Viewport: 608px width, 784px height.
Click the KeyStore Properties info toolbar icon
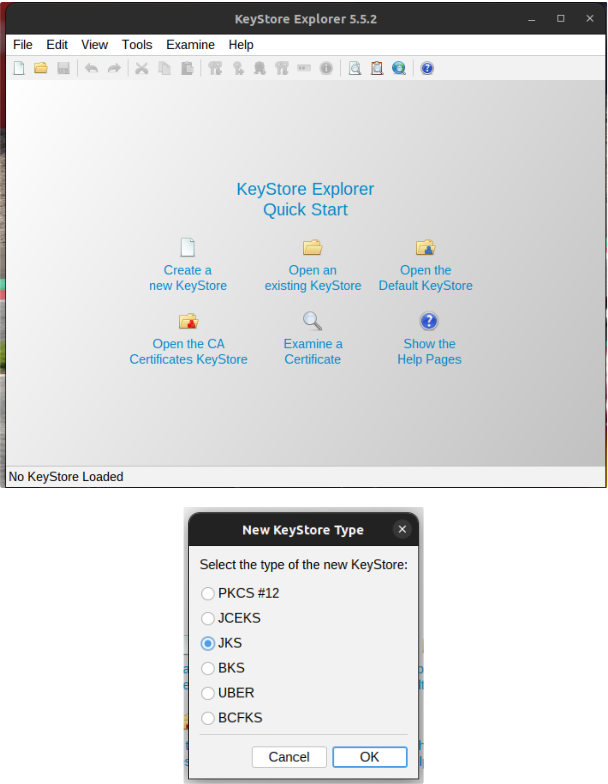[x=326, y=68]
